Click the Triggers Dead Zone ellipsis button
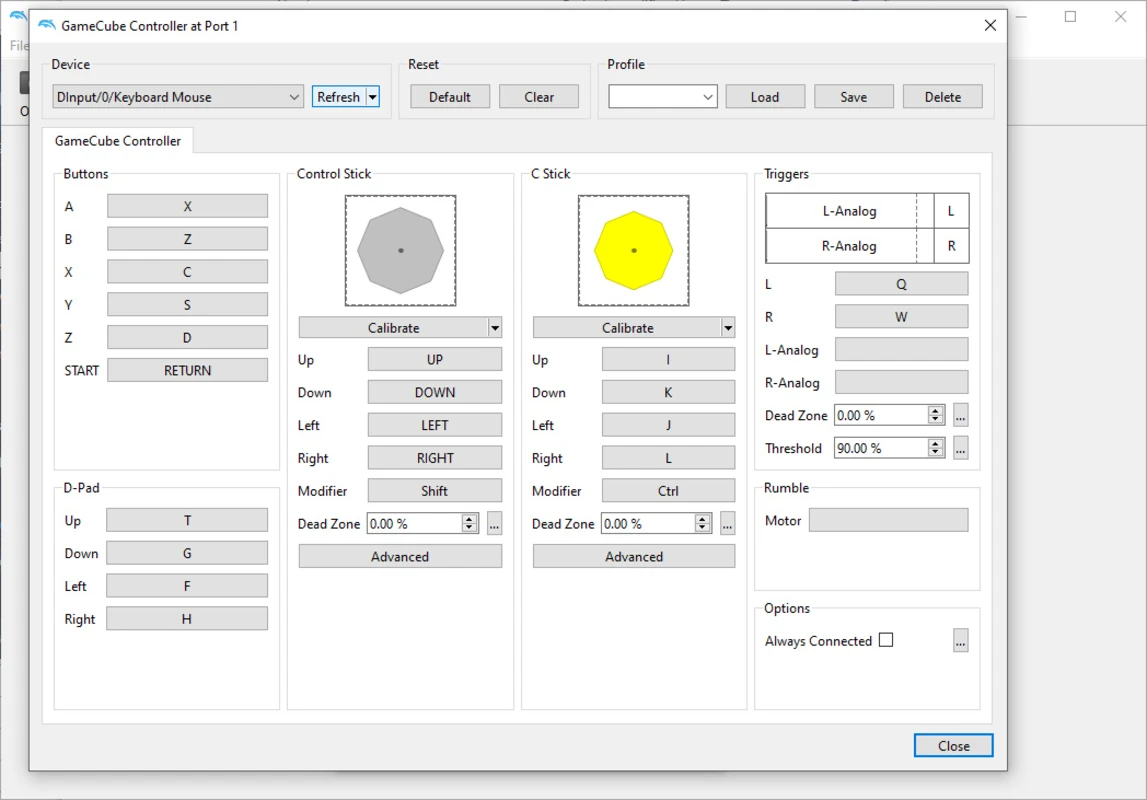The image size is (1147, 800). 960,415
